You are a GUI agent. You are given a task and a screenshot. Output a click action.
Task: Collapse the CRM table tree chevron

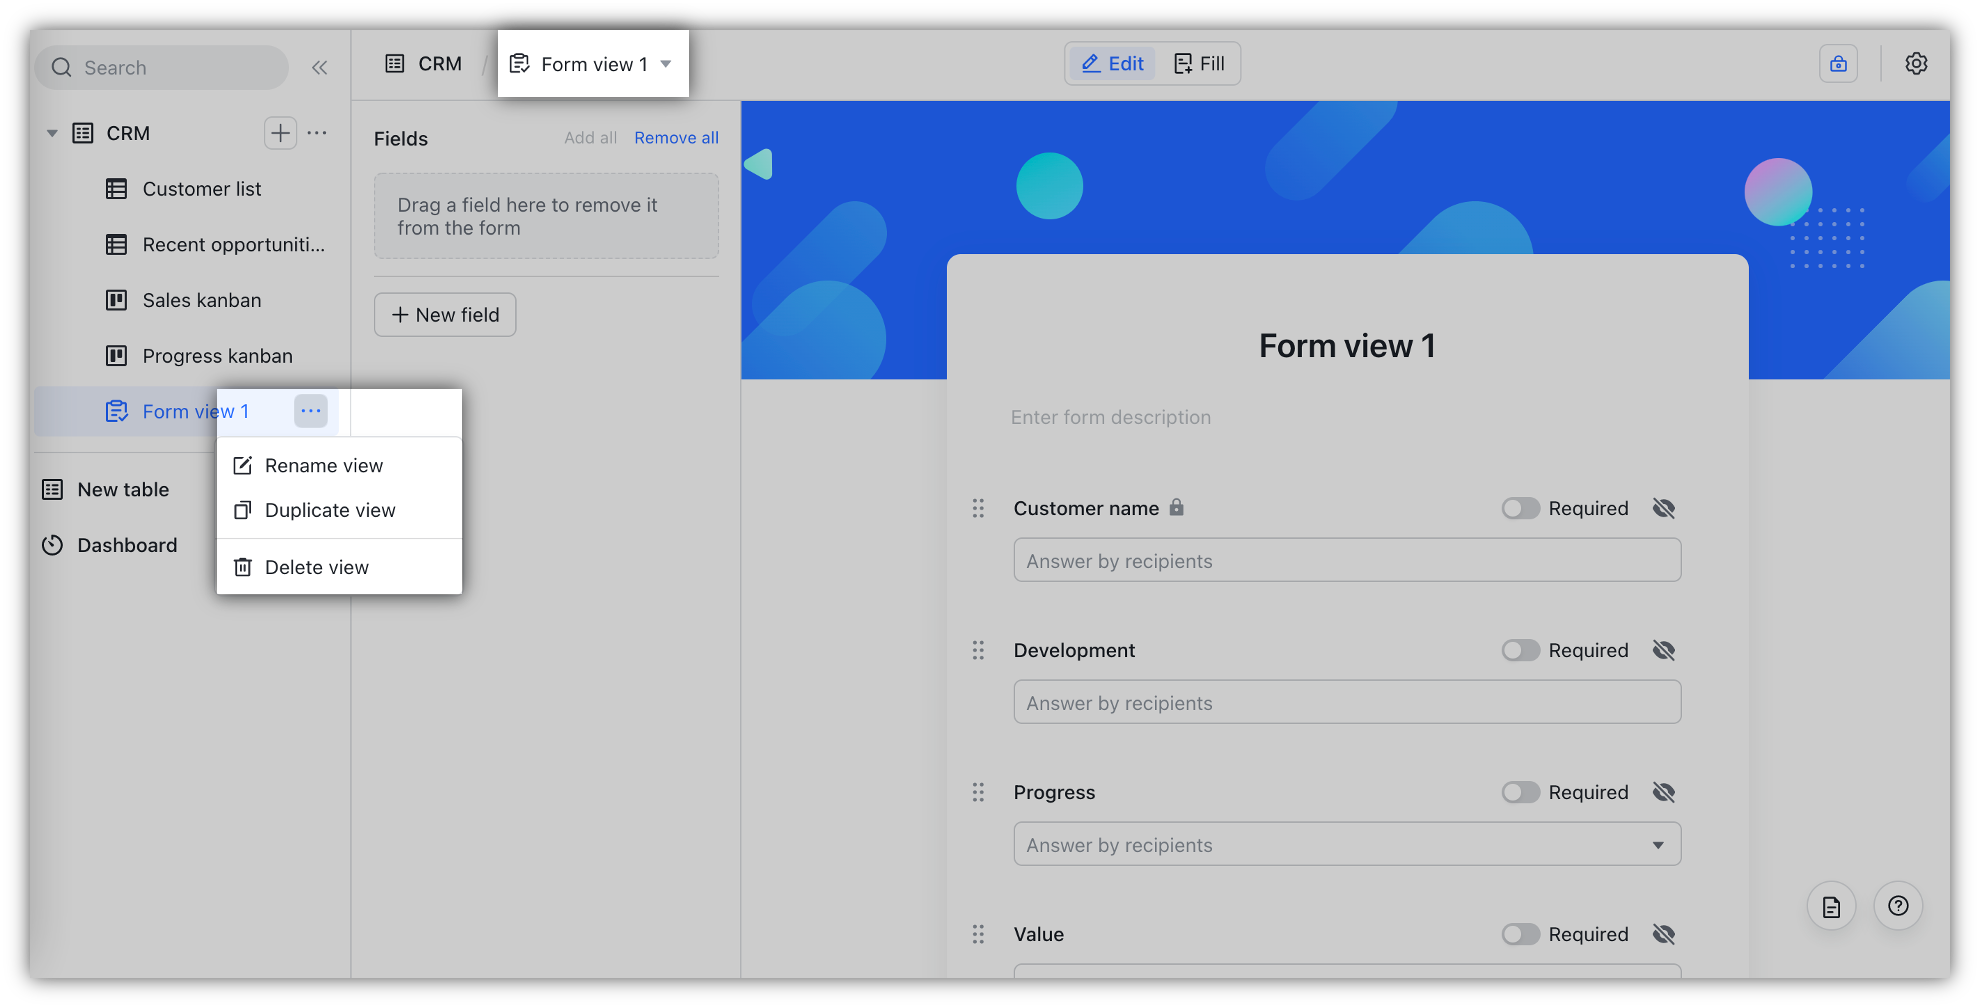pyautogui.click(x=52, y=132)
